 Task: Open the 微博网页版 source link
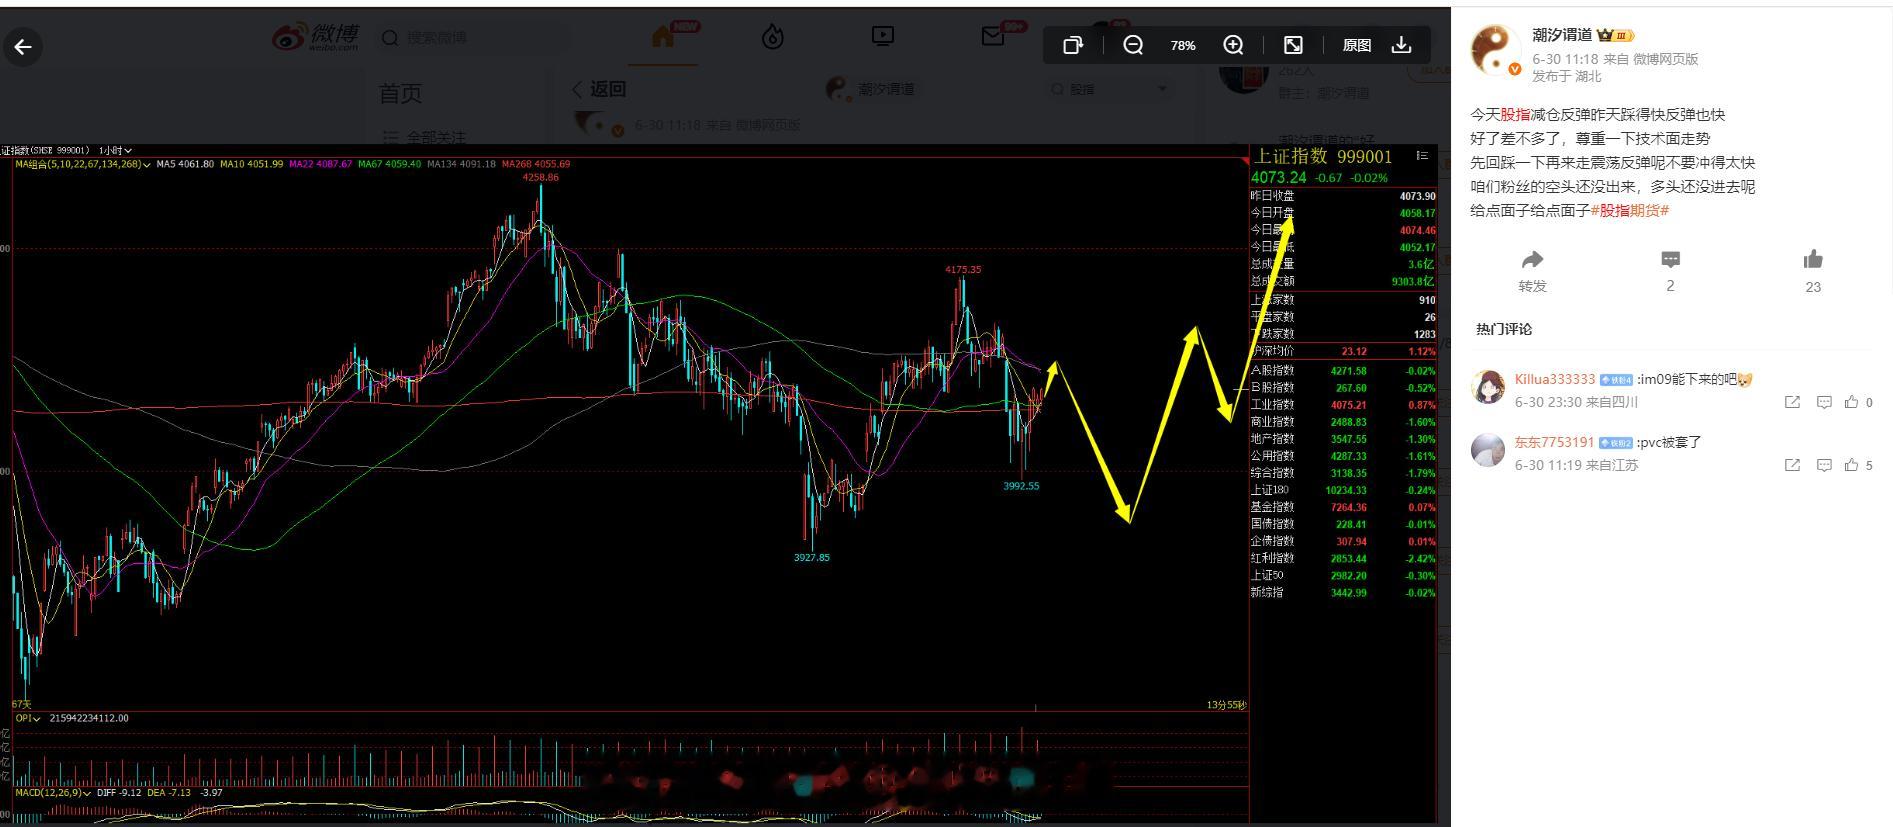(x=1666, y=59)
